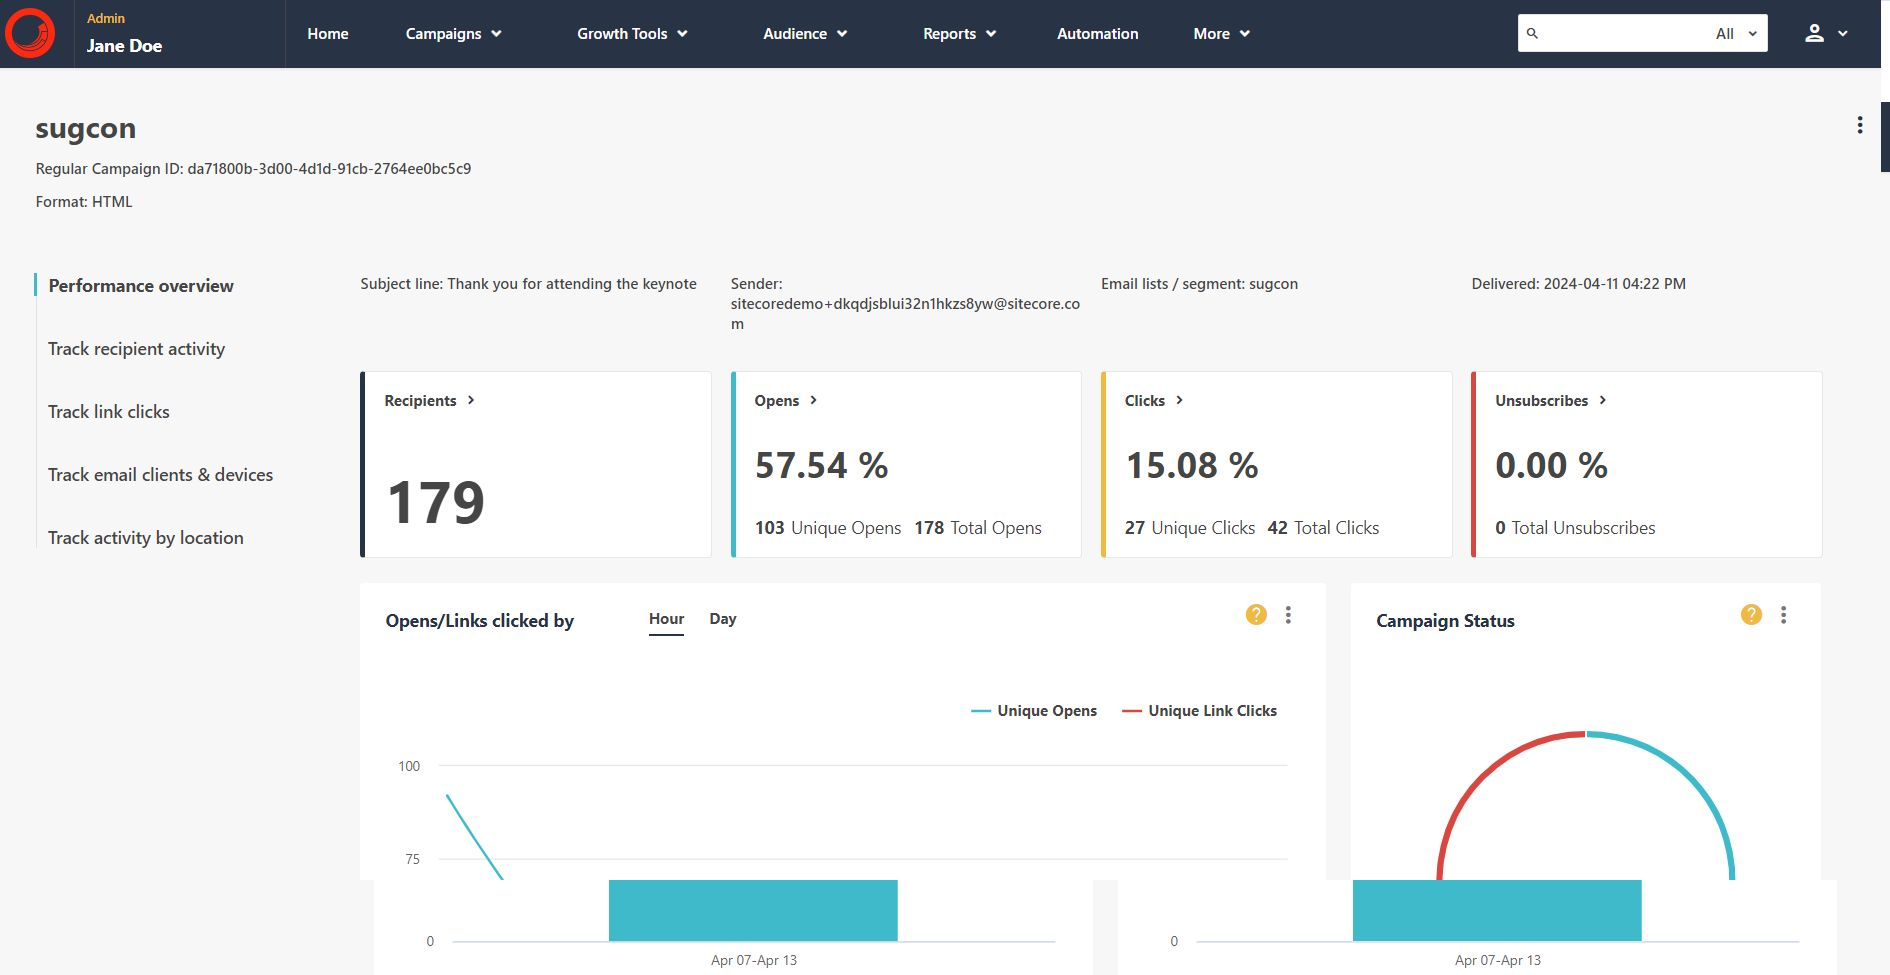Screen dimensions: 1890x975
Task: Click help icon on Opens/Links chart
Action: pyautogui.click(x=1256, y=615)
